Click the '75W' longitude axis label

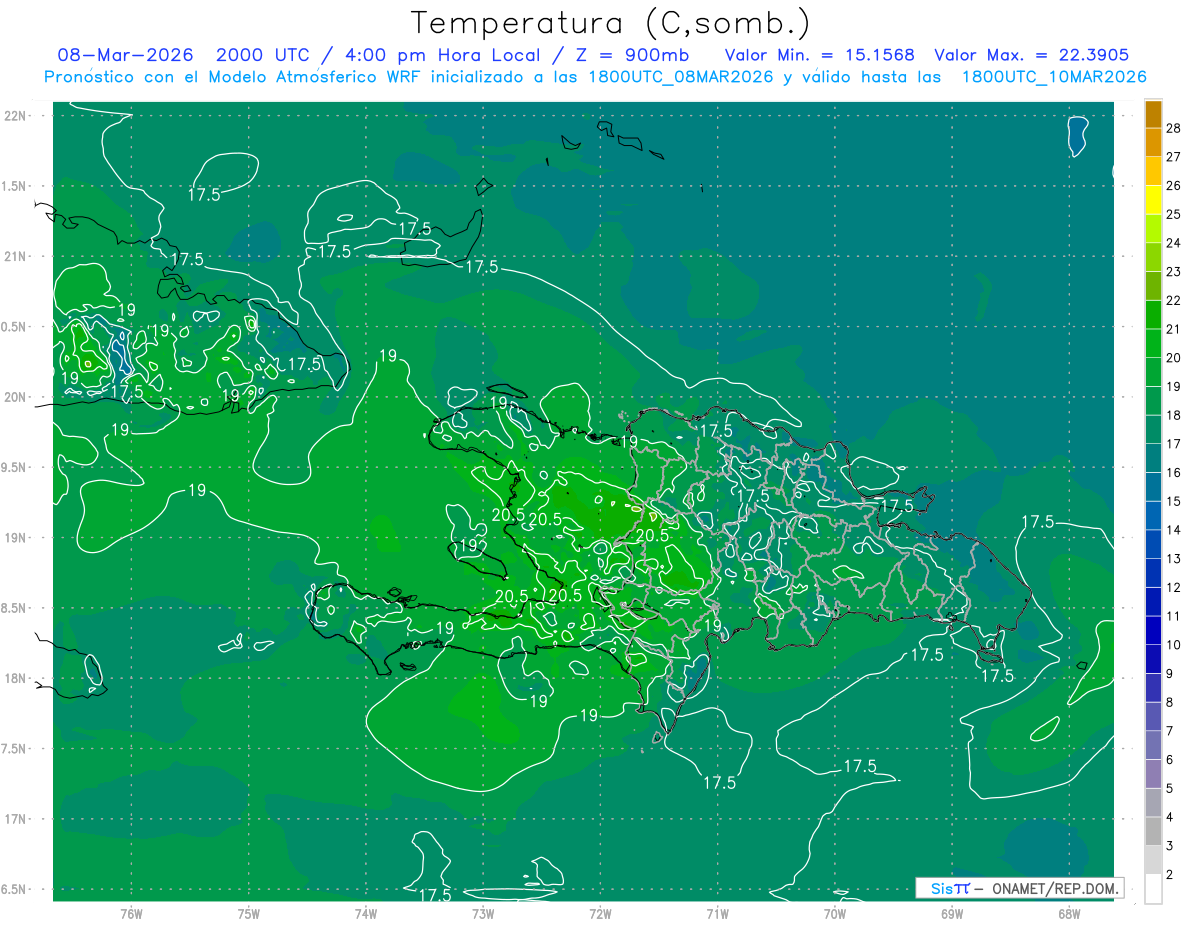pos(249,913)
